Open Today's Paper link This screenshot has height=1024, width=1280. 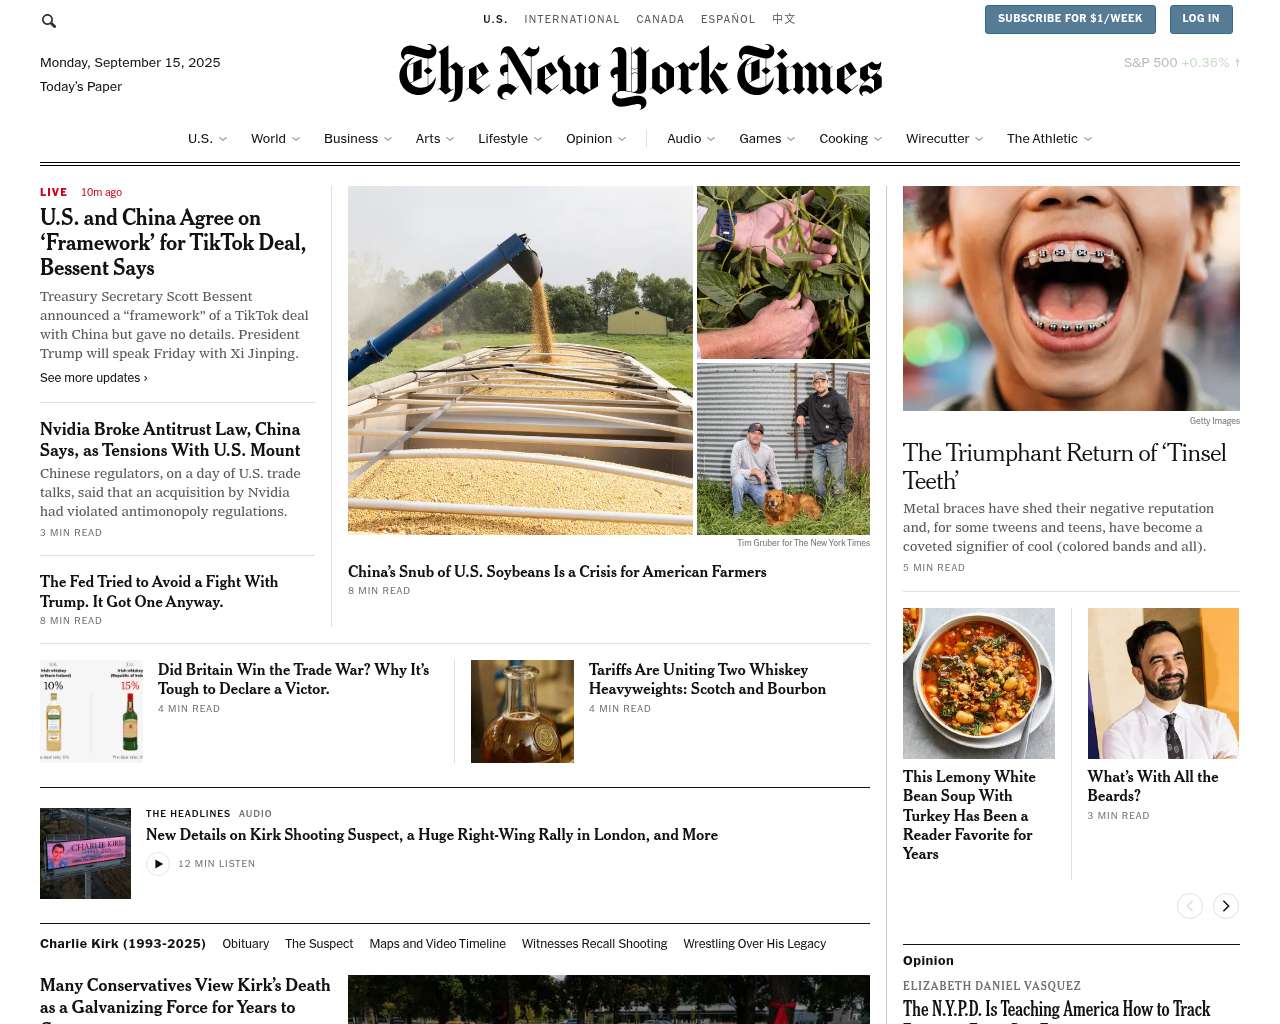pyautogui.click(x=81, y=87)
